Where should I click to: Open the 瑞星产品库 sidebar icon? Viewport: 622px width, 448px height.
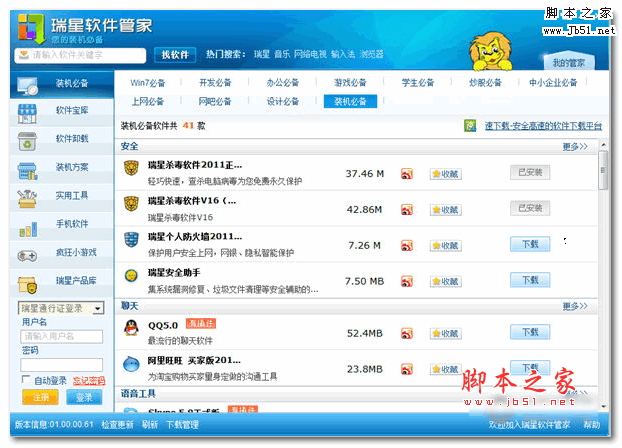click(x=27, y=285)
